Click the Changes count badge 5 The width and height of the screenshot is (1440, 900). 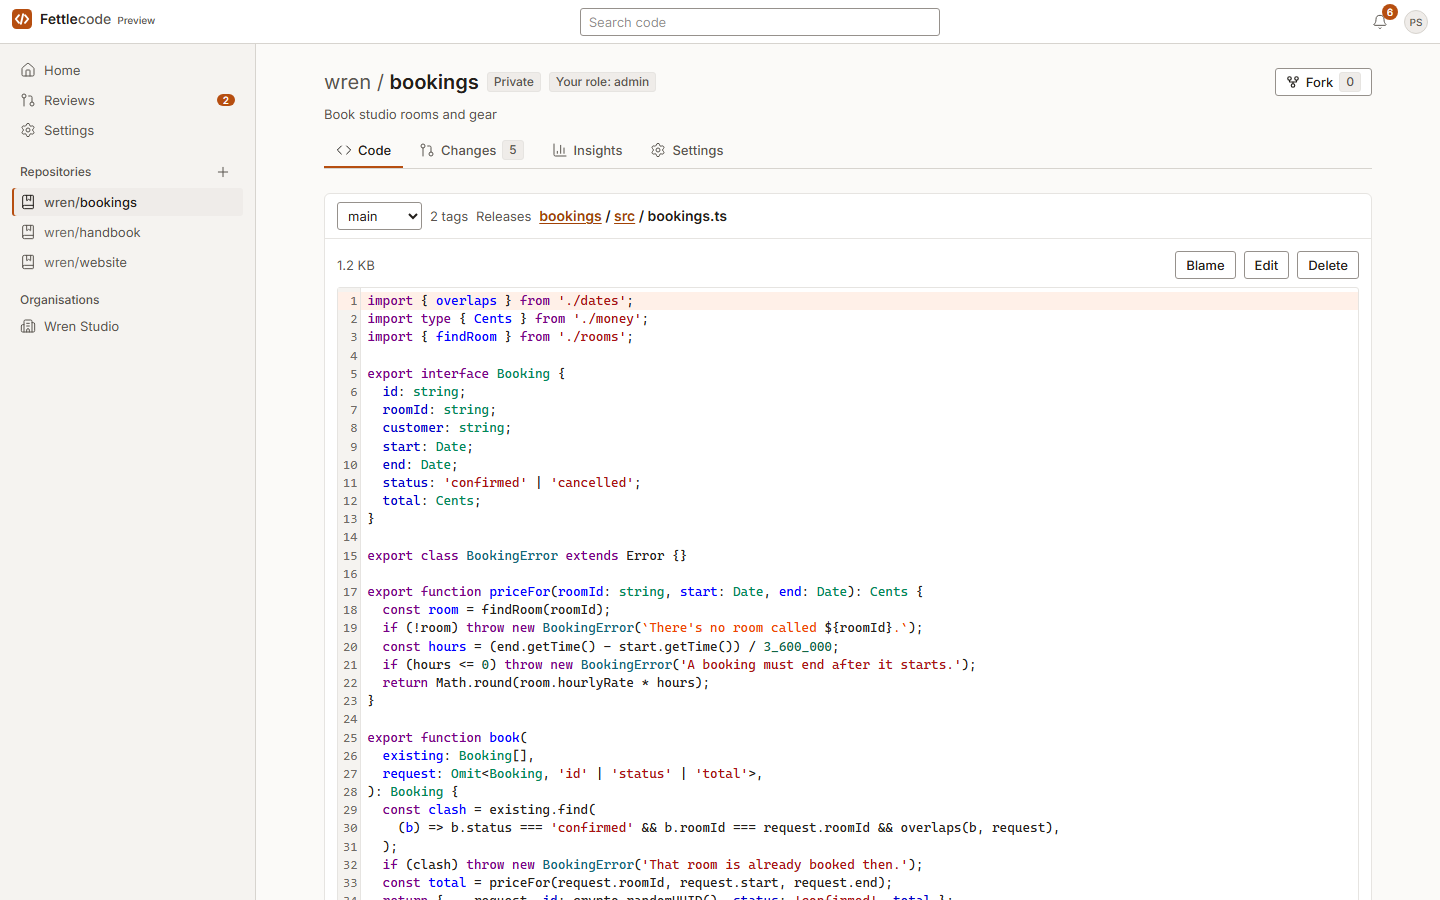pyautogui.click(x=513, y=150)
